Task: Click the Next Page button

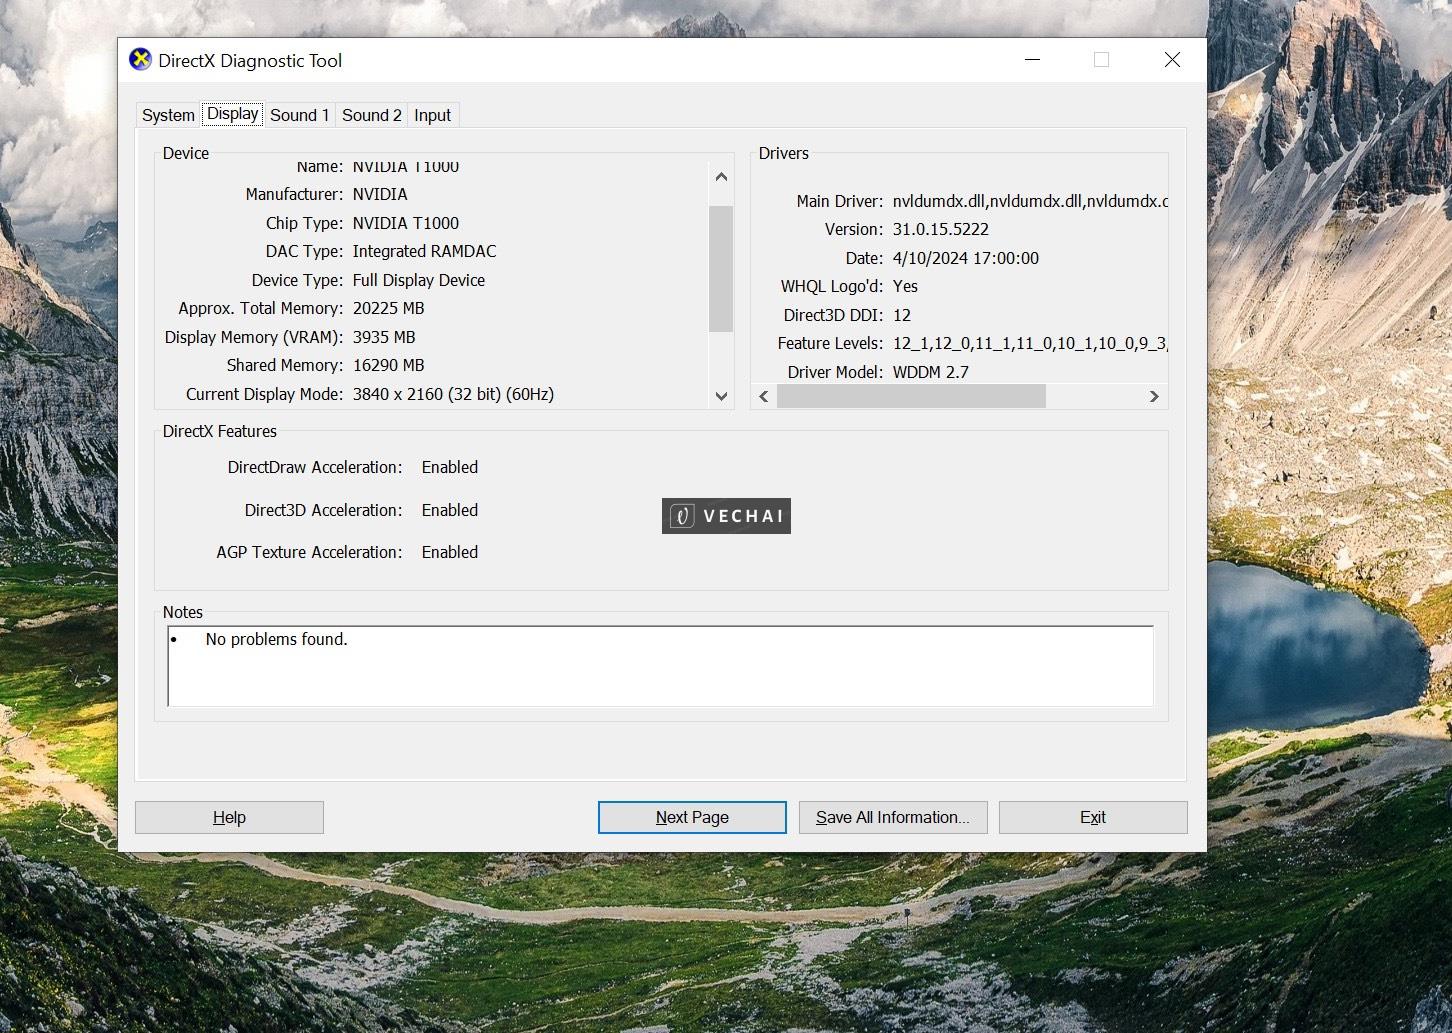Action: (x=692, y=817)
